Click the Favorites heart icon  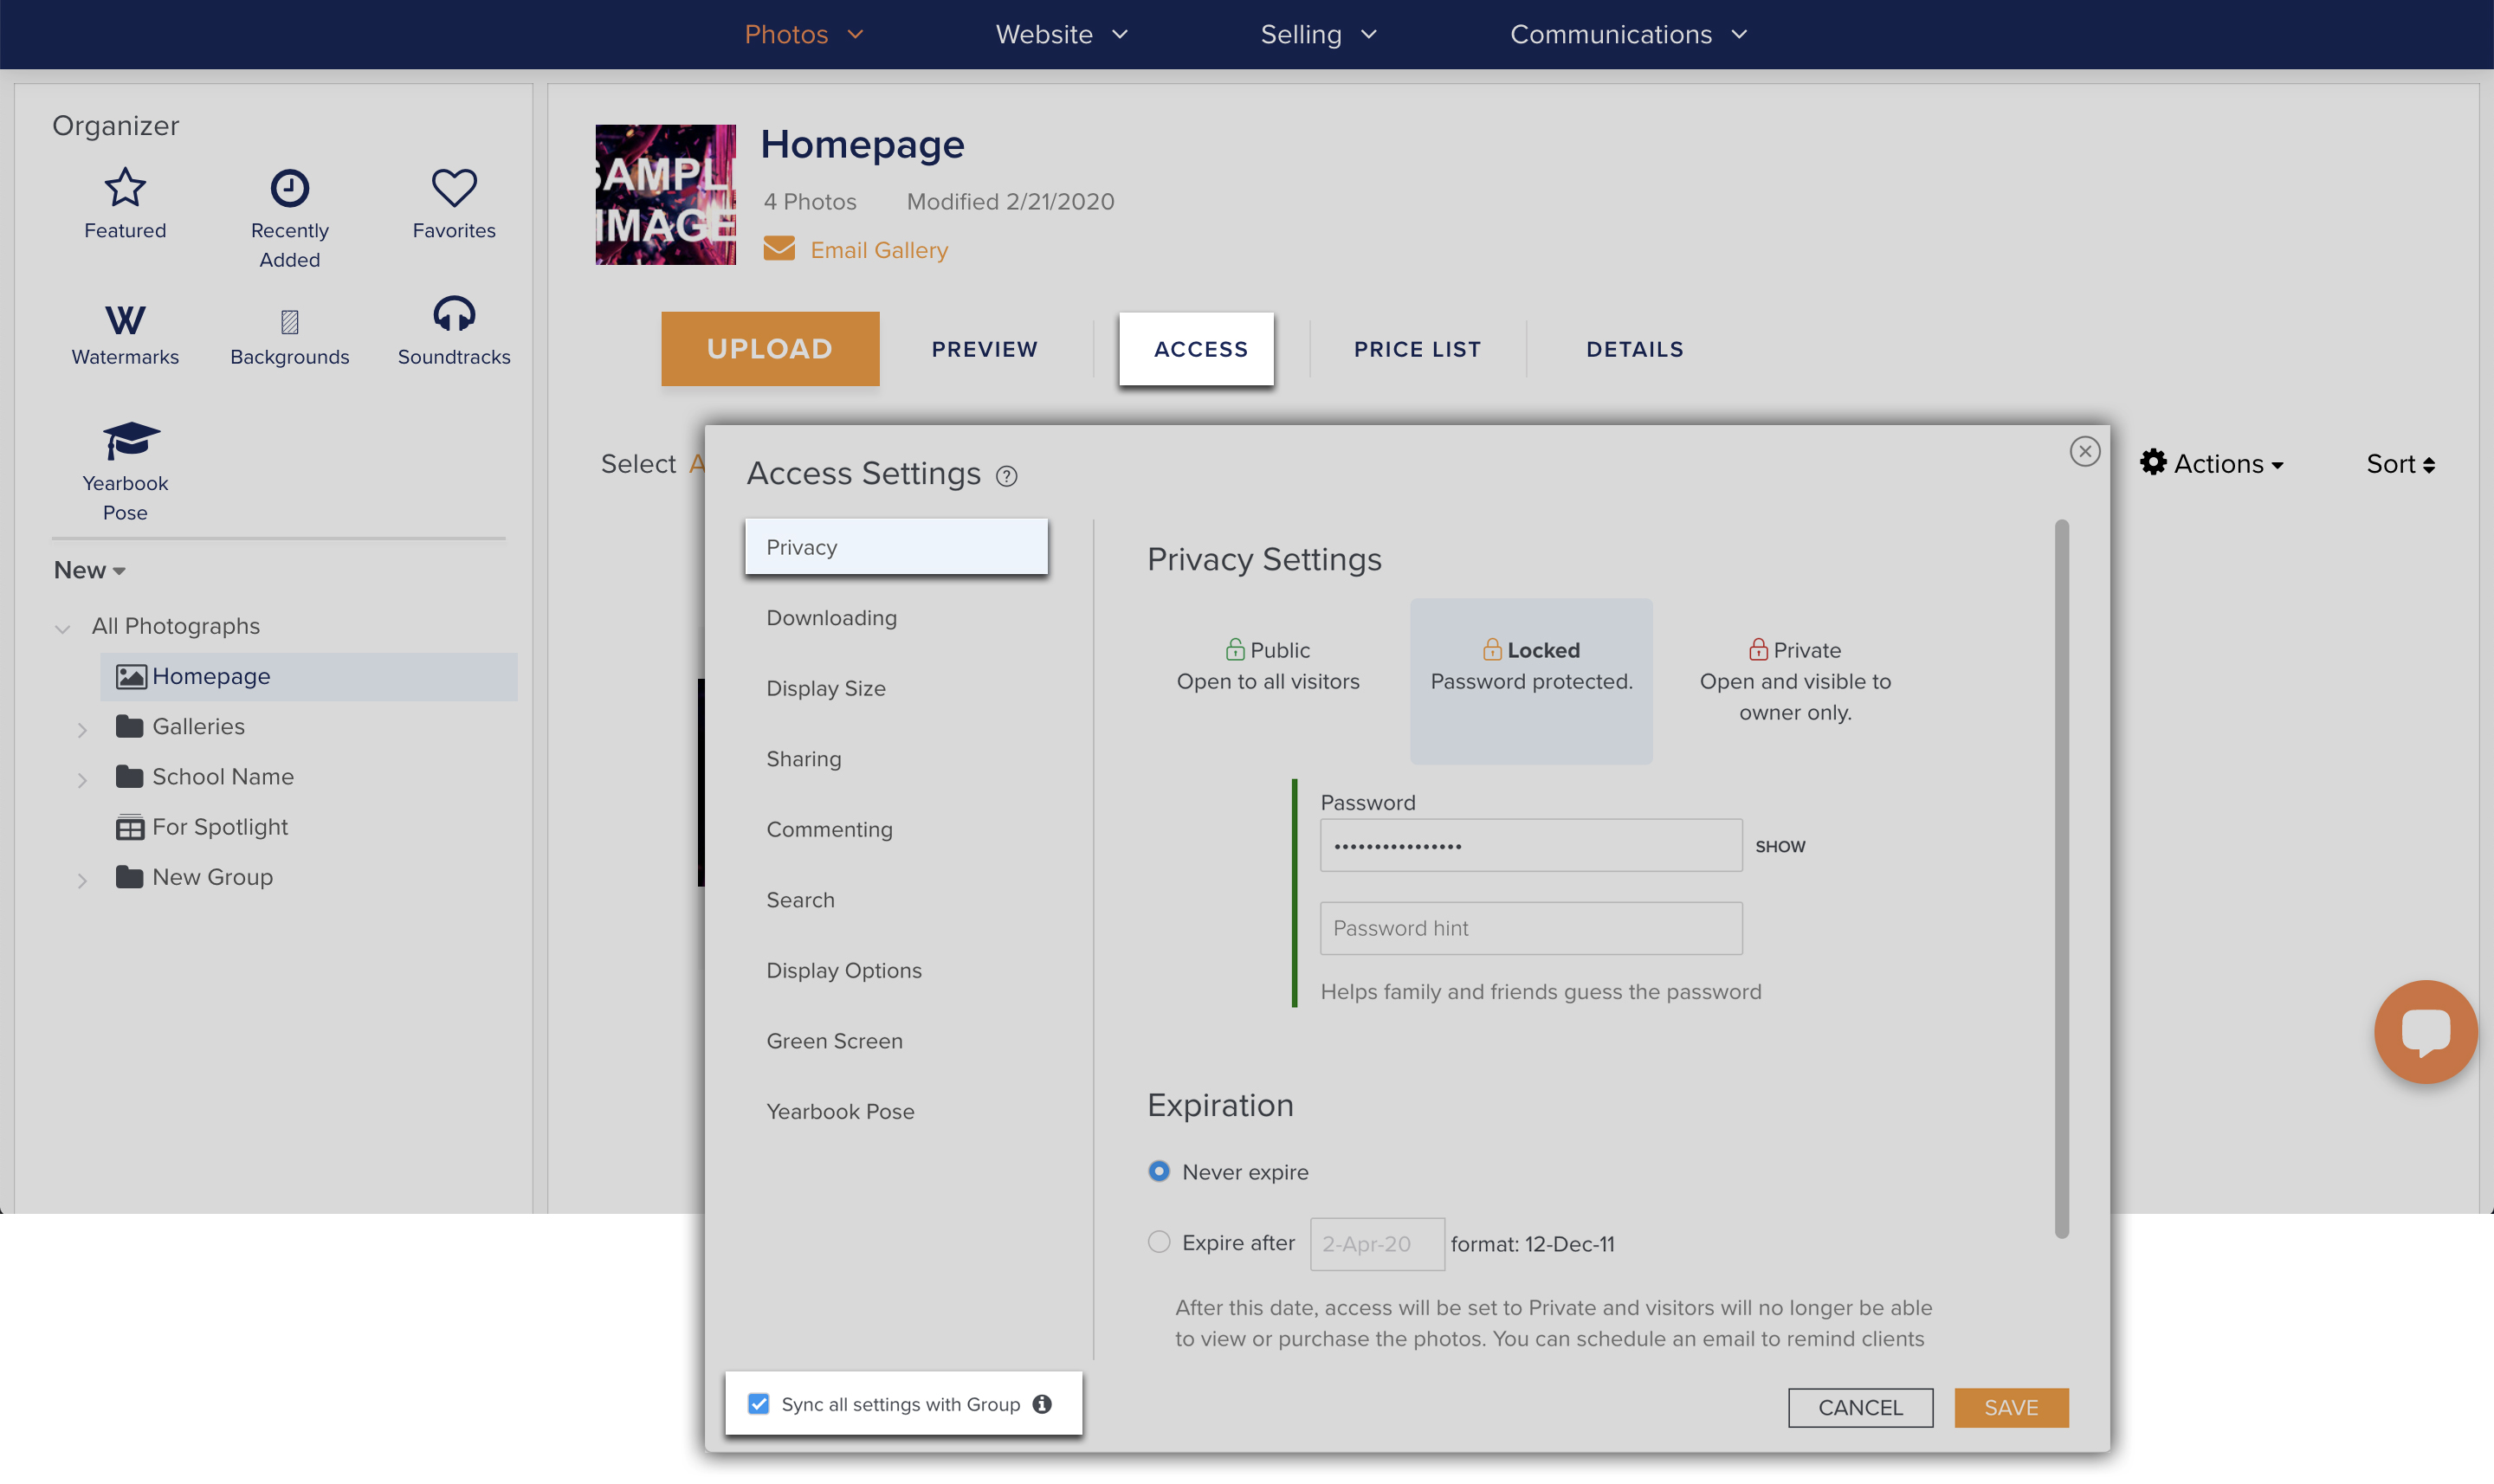point(453,188)
